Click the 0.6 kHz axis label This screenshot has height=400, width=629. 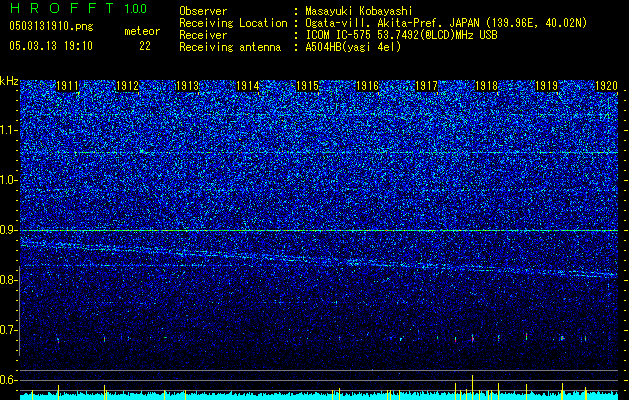pyautogui.click(x=9, y=380)
